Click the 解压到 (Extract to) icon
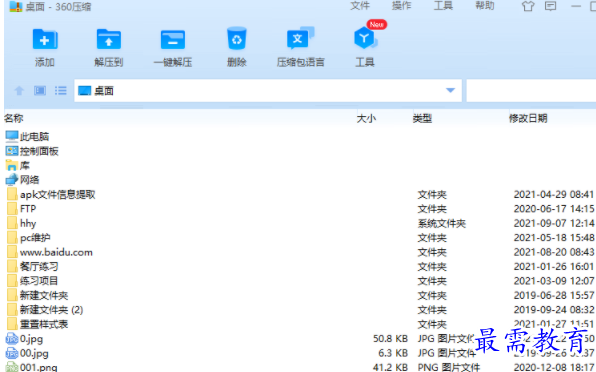Screen dimensions: 596x372 click(x=109, y=39)
